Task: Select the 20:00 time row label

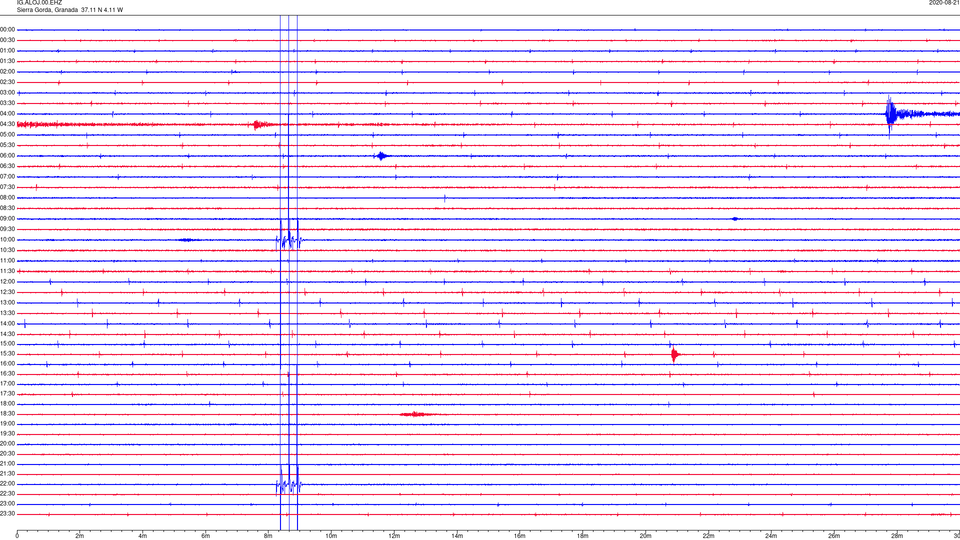Action: coord(8,444)
